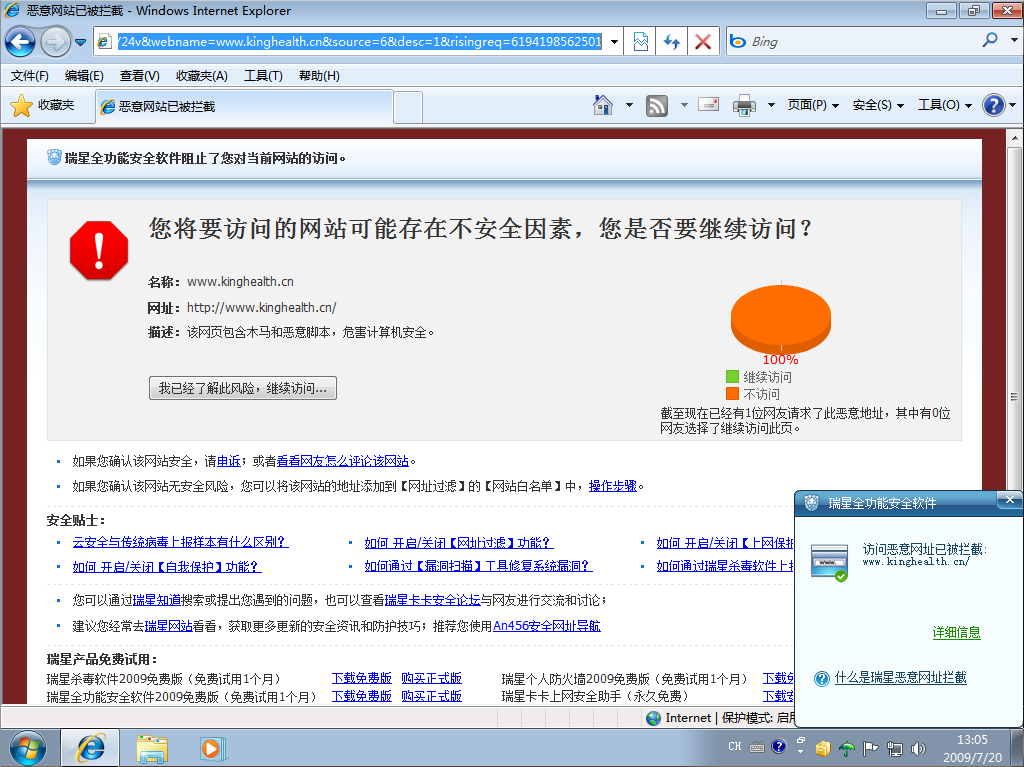
Task: Open the search provider dropdown arrow
Action: (x=1014, y=41)
